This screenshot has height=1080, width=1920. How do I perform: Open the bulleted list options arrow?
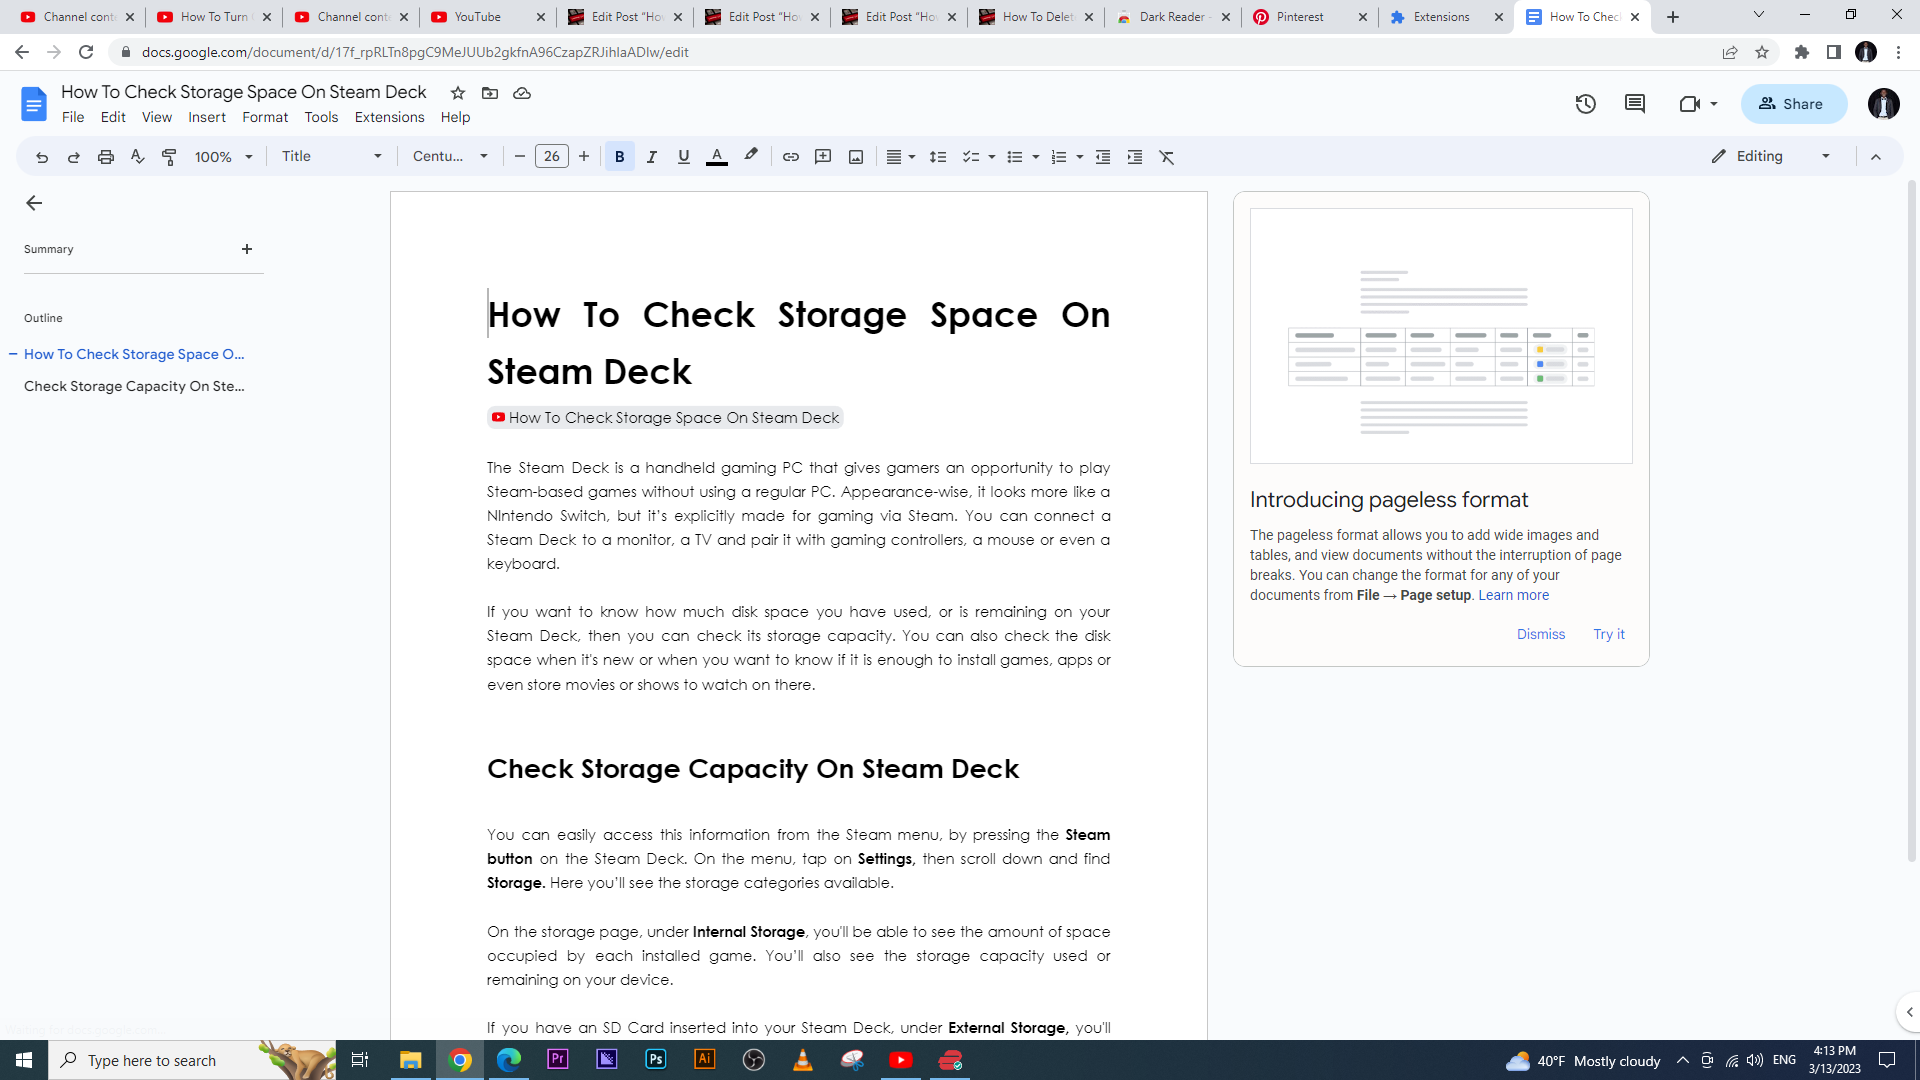[x=1036, y=157]
